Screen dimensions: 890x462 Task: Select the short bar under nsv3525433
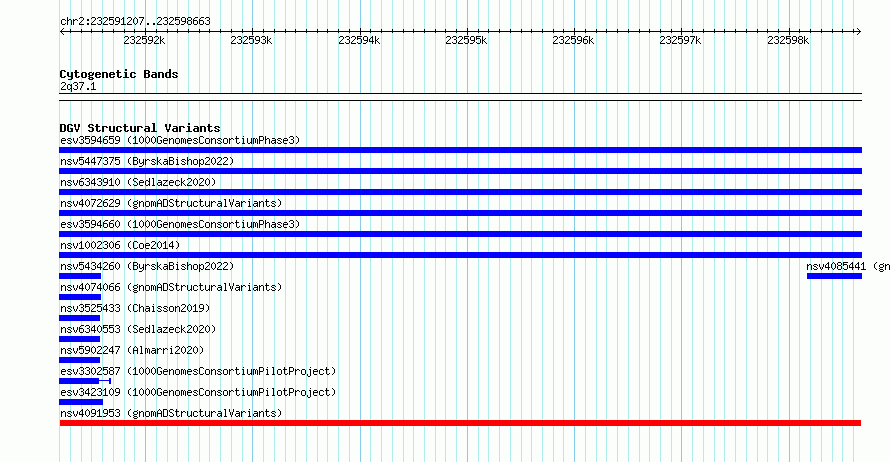pos(79,318)
